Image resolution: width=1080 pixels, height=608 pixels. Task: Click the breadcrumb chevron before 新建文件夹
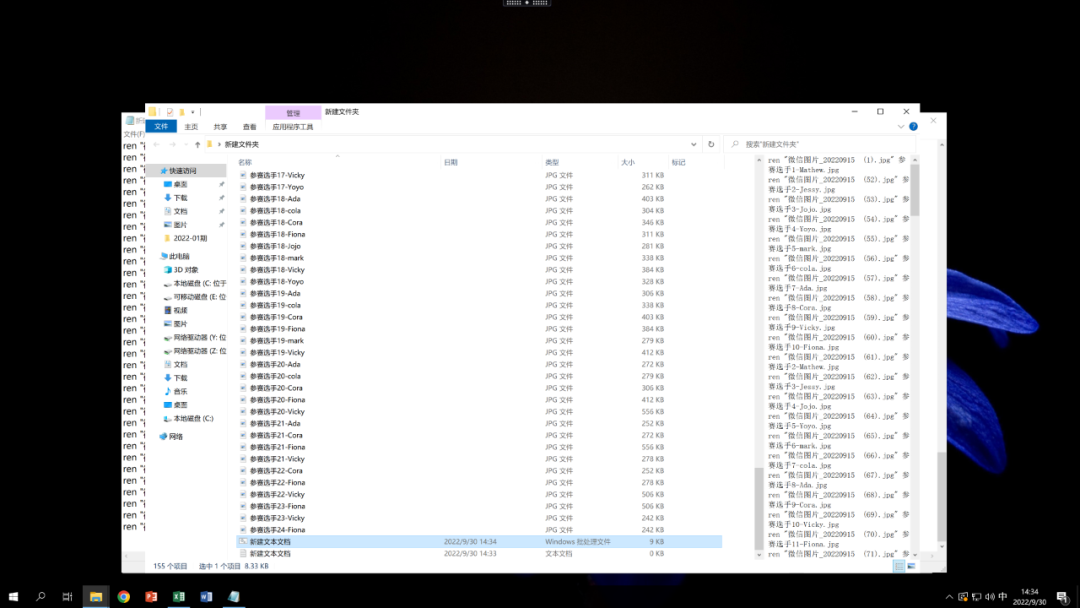click(220, 145)
